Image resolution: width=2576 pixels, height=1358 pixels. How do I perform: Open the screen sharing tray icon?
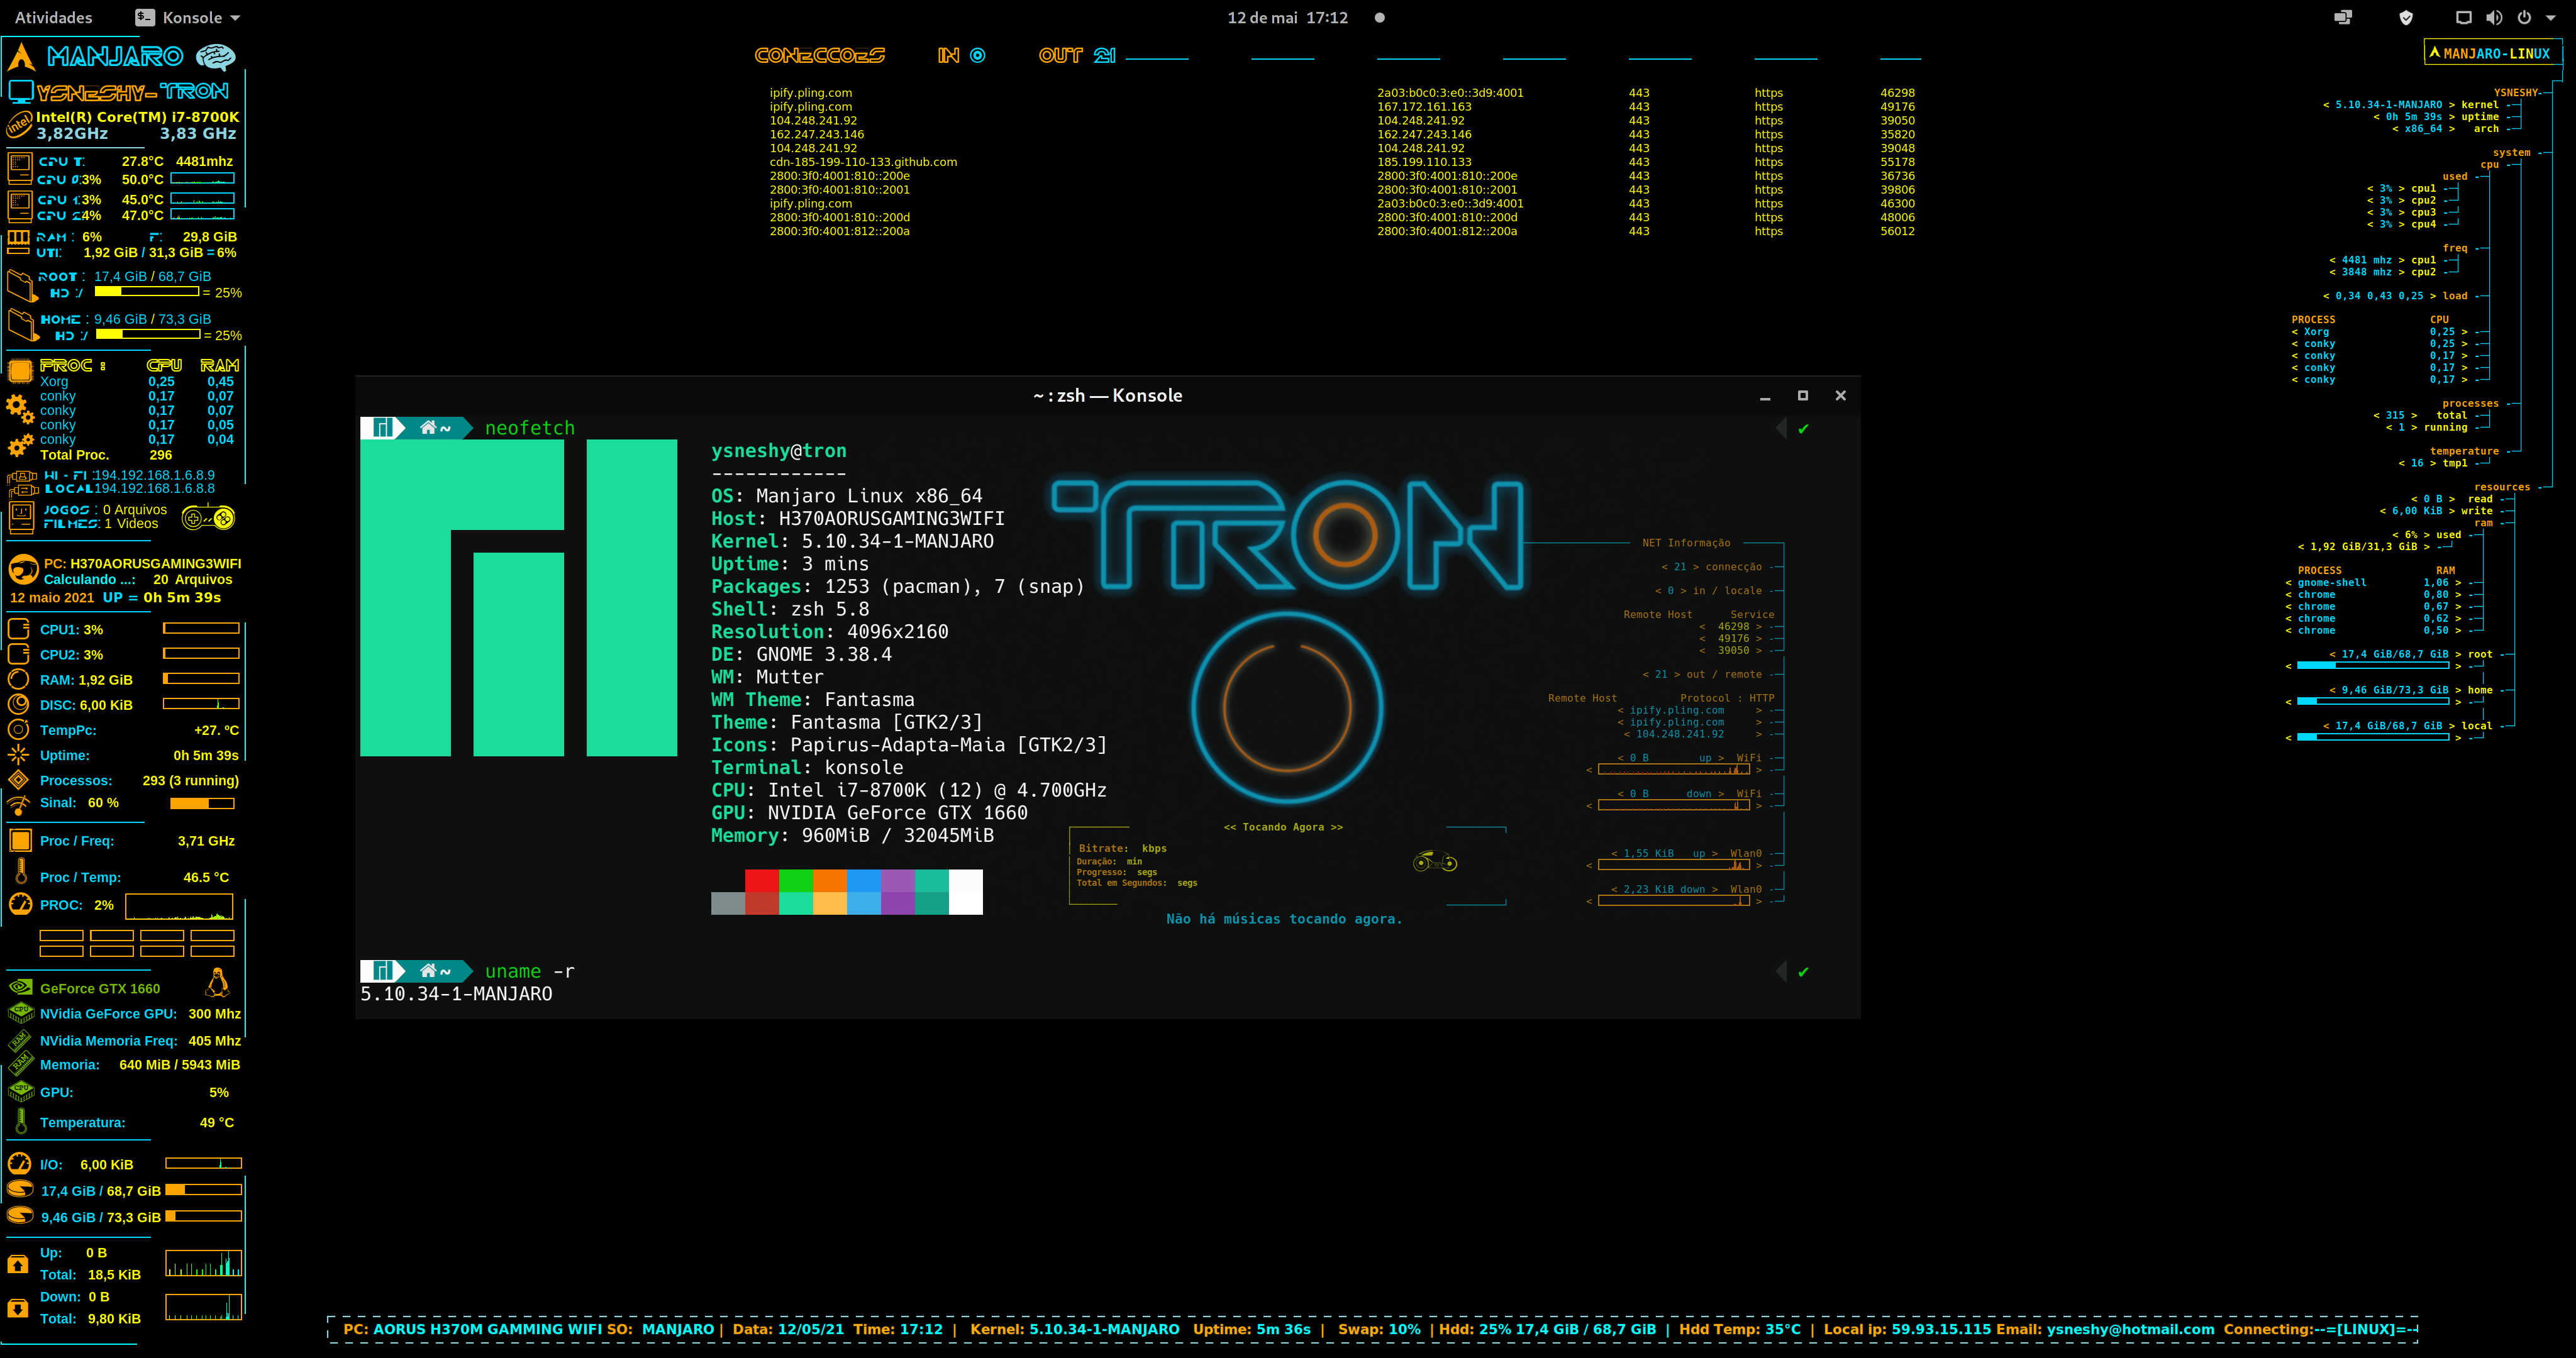[2343, 17]
